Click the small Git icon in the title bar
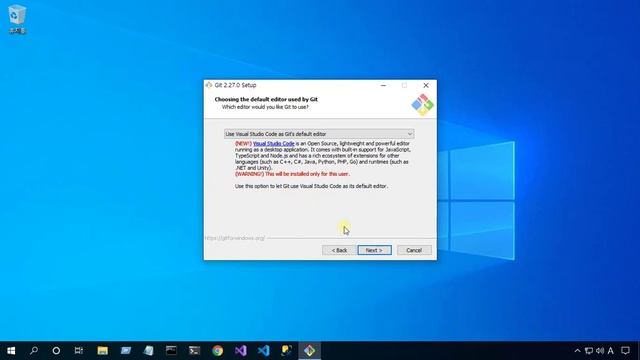Image resolution: width=640 pixels, height=360 pixels. [209, 85]
